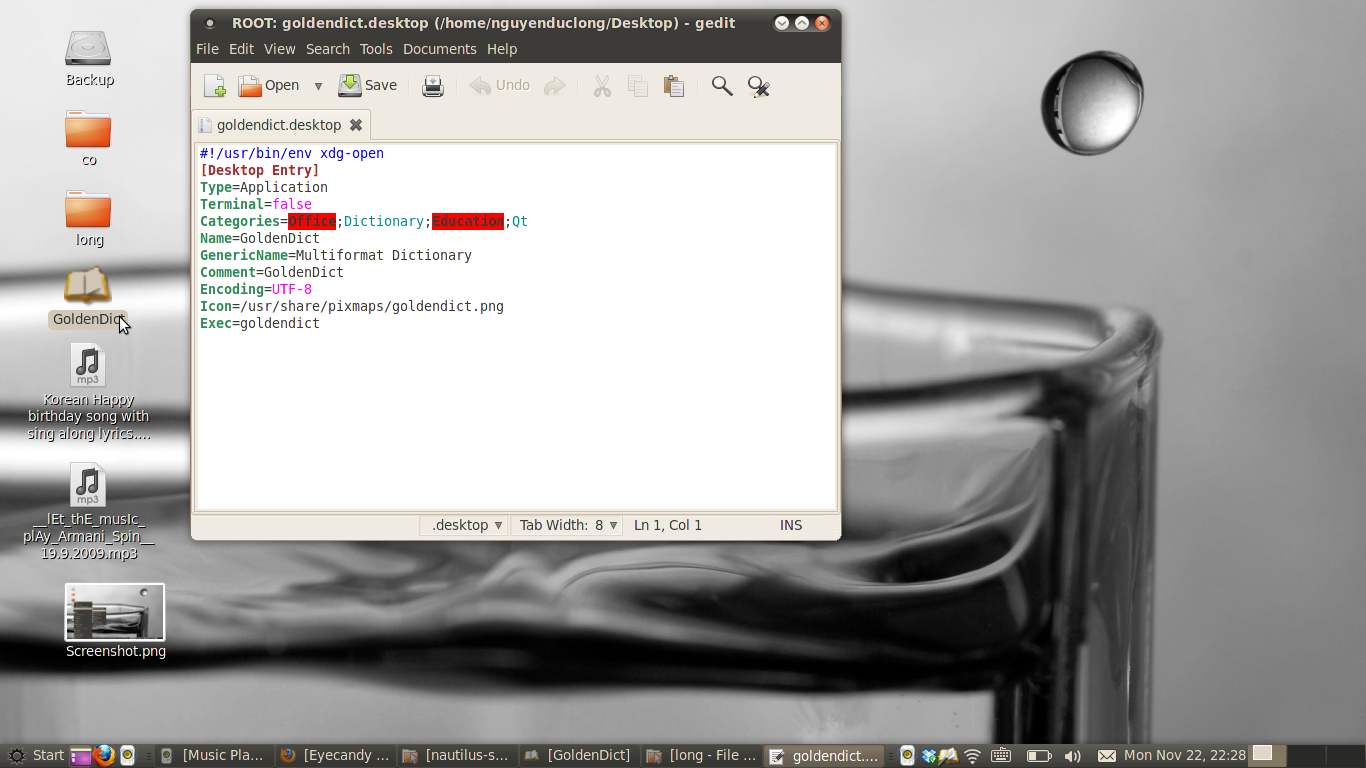Viewport: 1366px width, 768px height.
Task: Open the Start menu in taskbar
Action: pos(36,755)
